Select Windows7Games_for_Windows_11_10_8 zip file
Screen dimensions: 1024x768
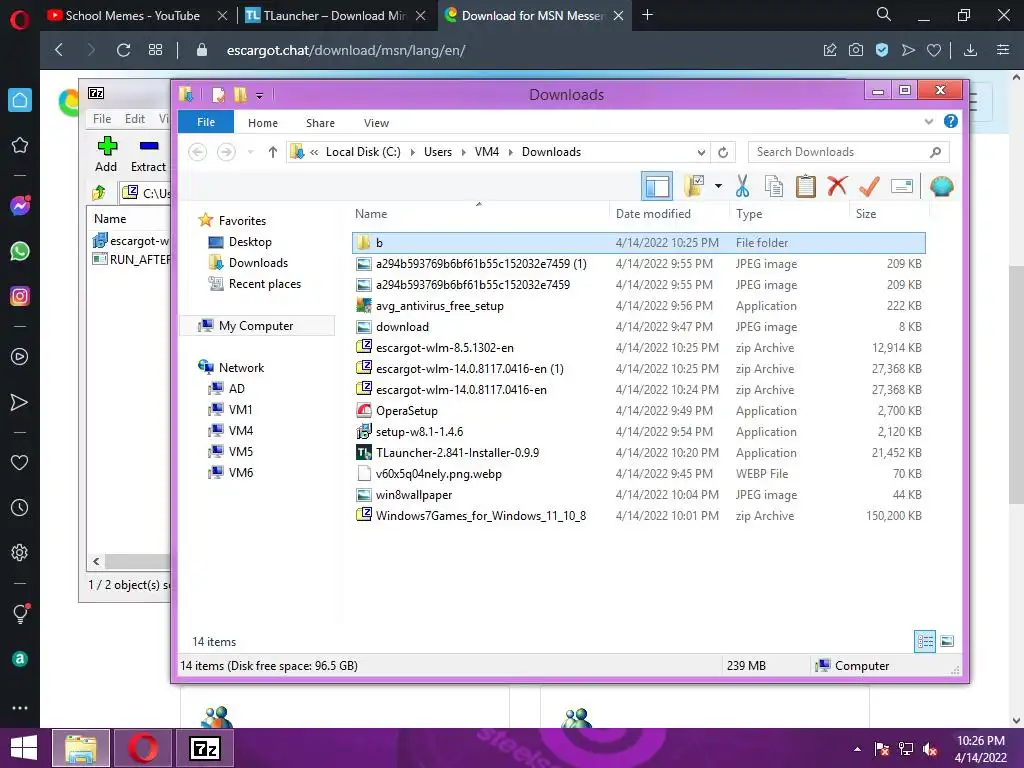639,516
